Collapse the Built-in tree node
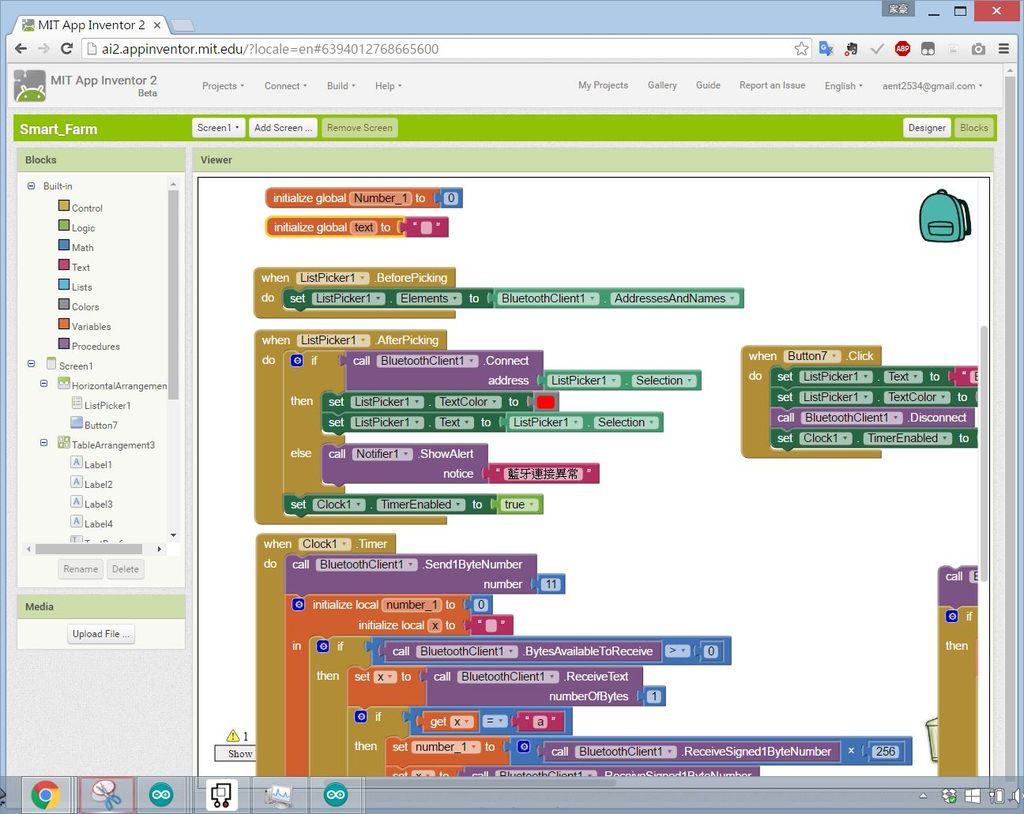 (x=31, y=186)
